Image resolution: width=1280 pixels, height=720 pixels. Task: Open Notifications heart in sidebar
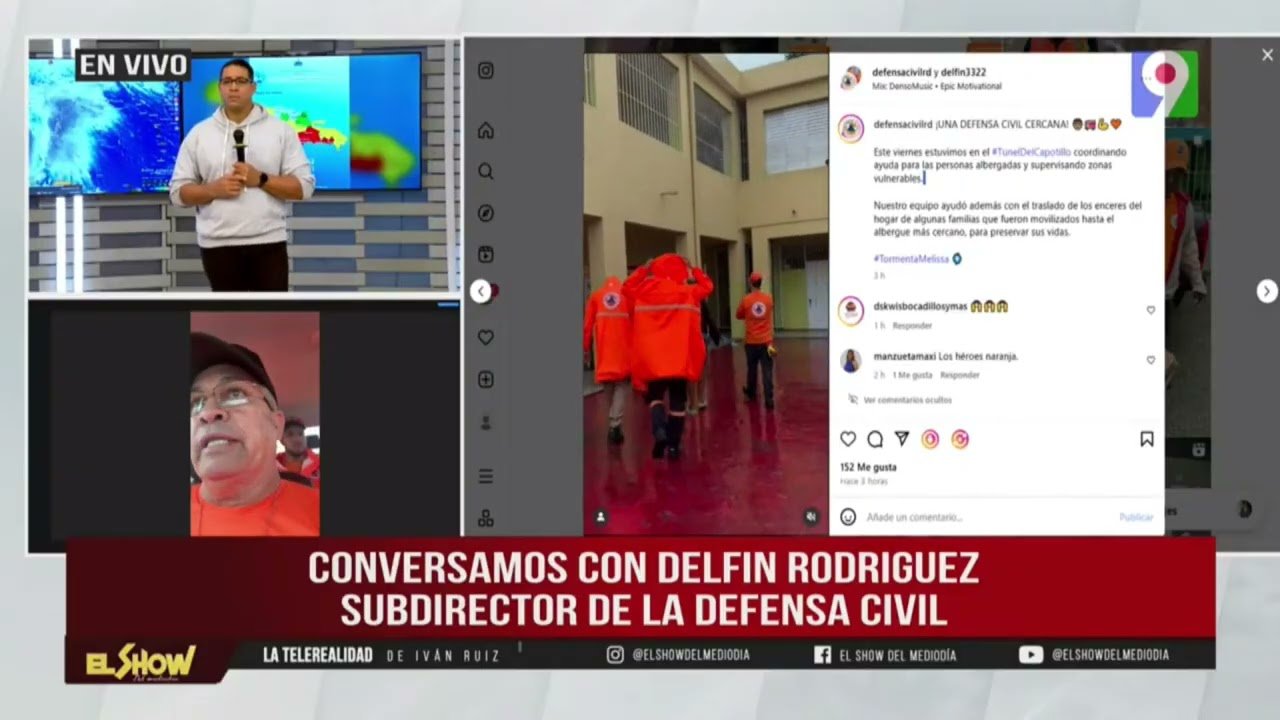pyautogui.click(x=486, y=338)
